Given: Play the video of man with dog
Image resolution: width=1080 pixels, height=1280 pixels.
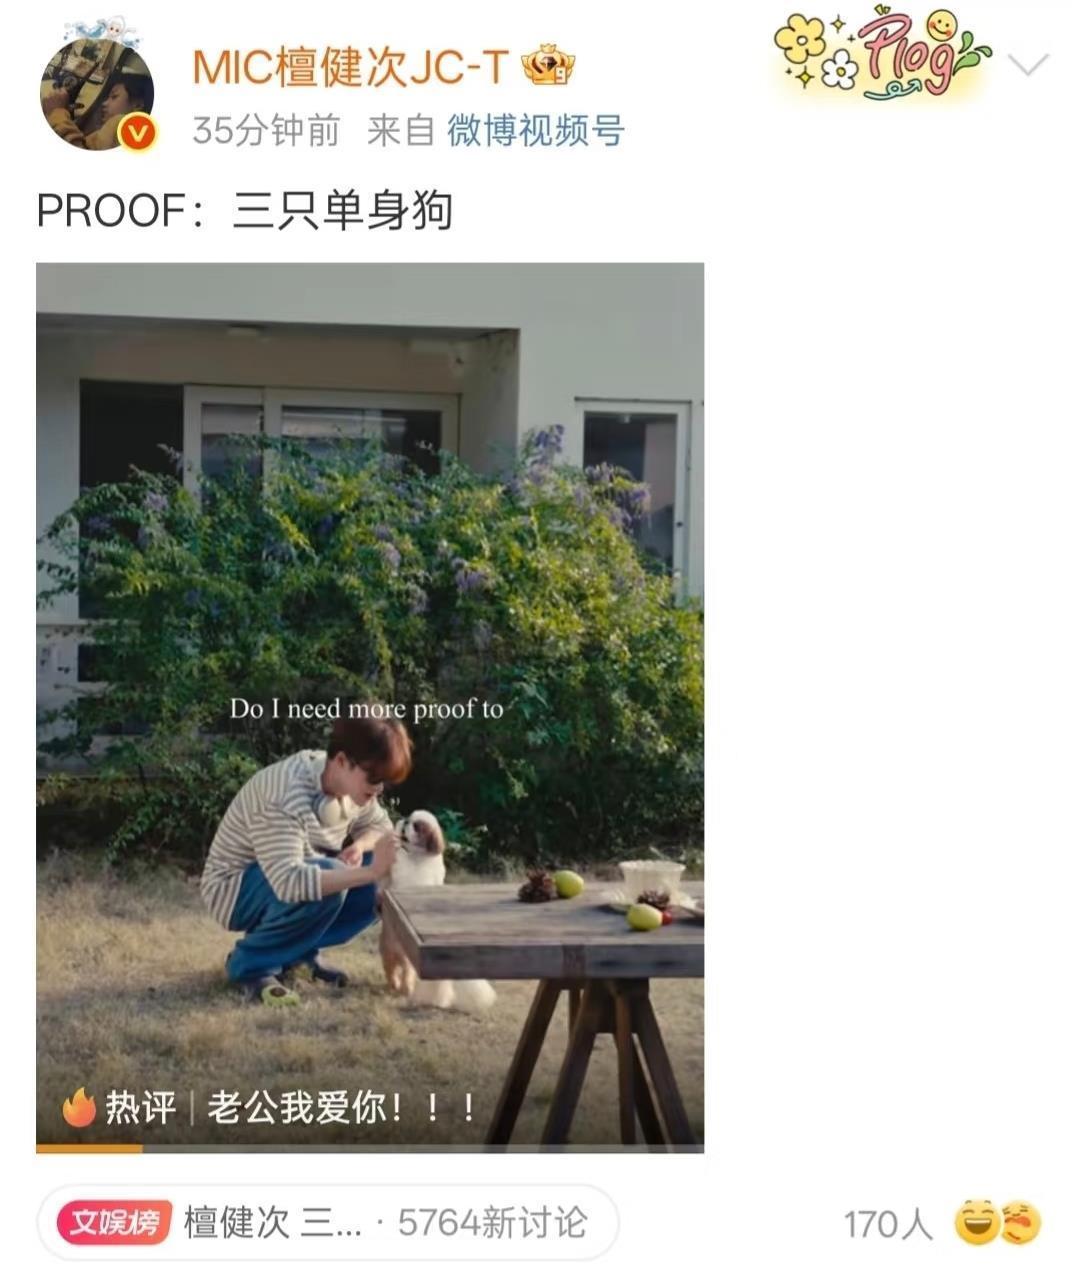Looking at the screenshot, I should (x=370, y=707).
